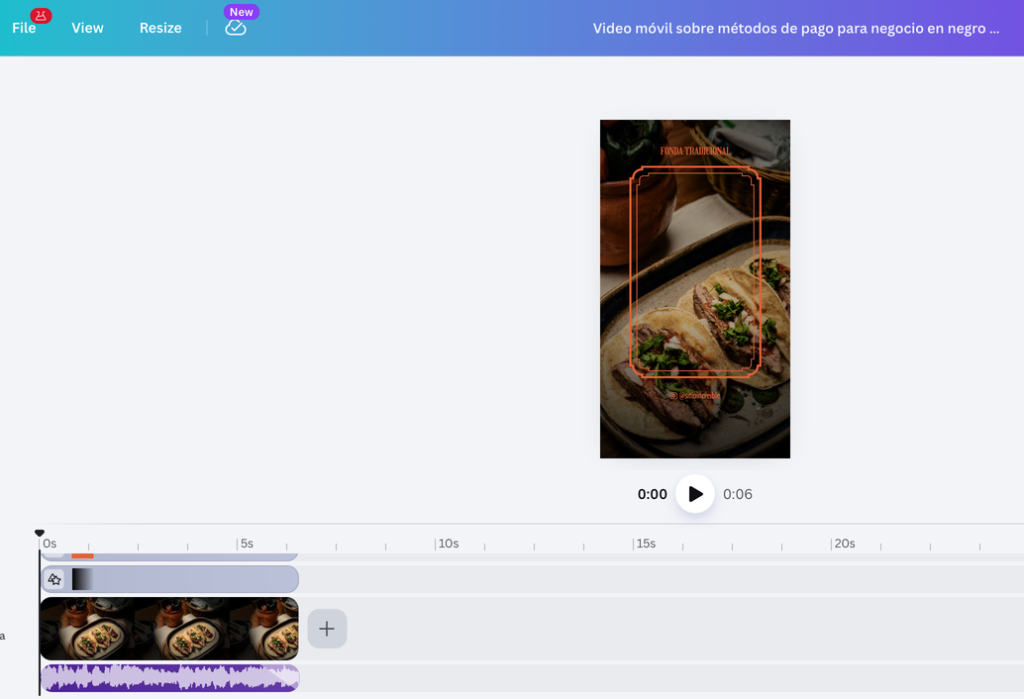Image resolution: width=1024 pixels, height=699 pixels.
Task: Select the tacos video clip thumbnail
Action: (x=168, y=628)
